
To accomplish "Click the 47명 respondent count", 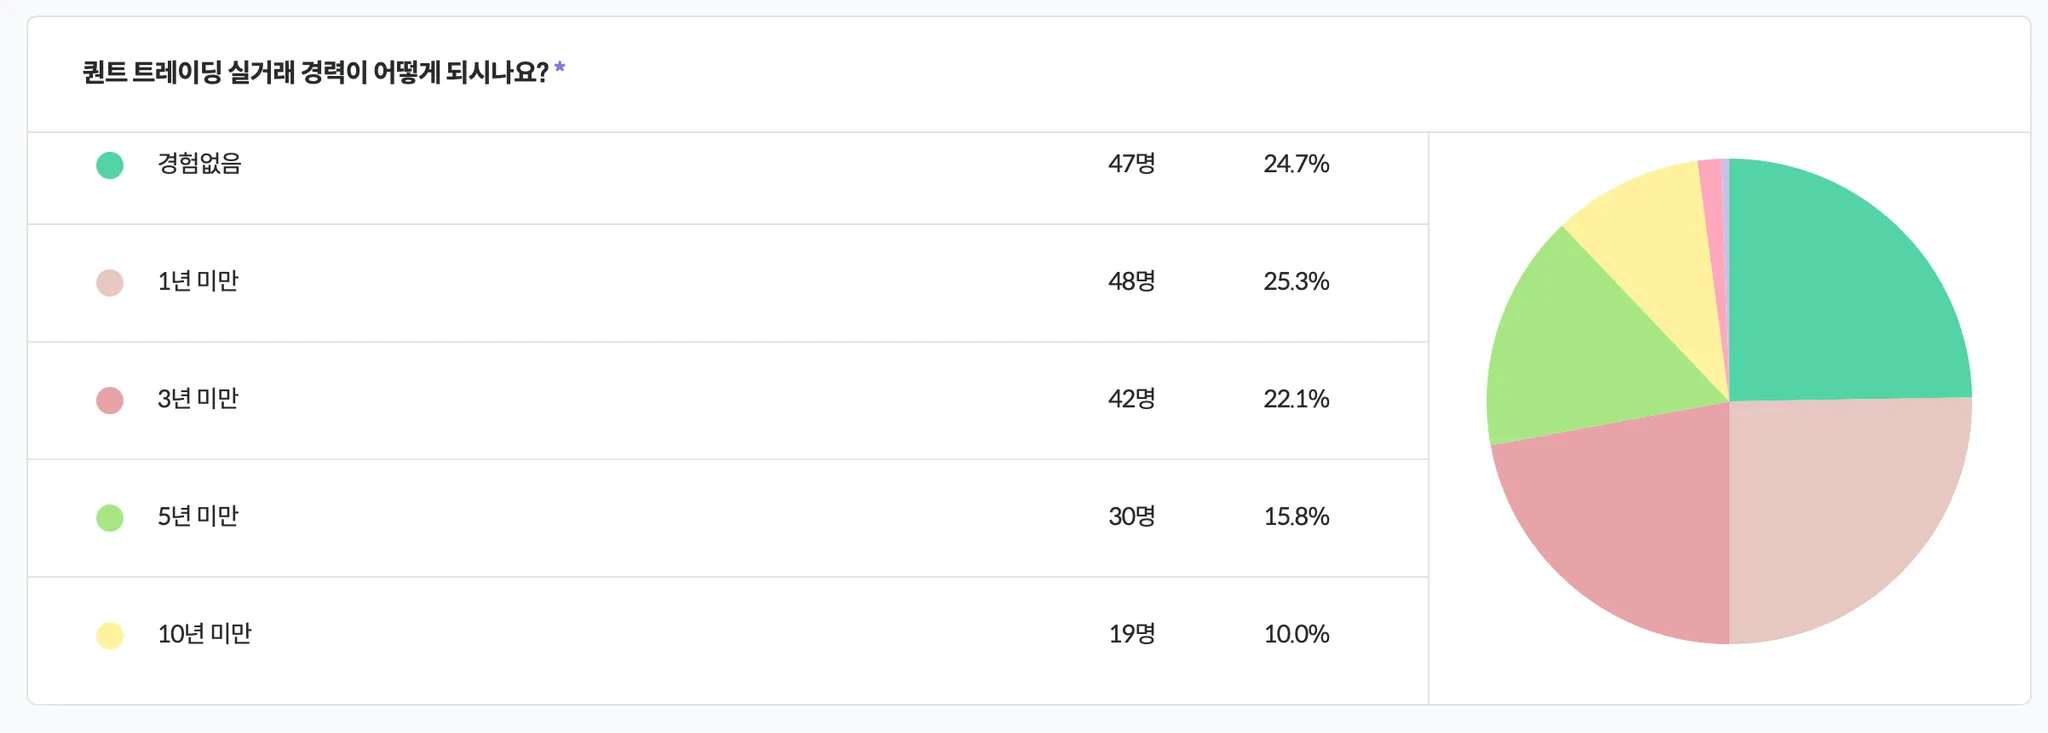I will pyautogui.click(x=1131, y=164).
